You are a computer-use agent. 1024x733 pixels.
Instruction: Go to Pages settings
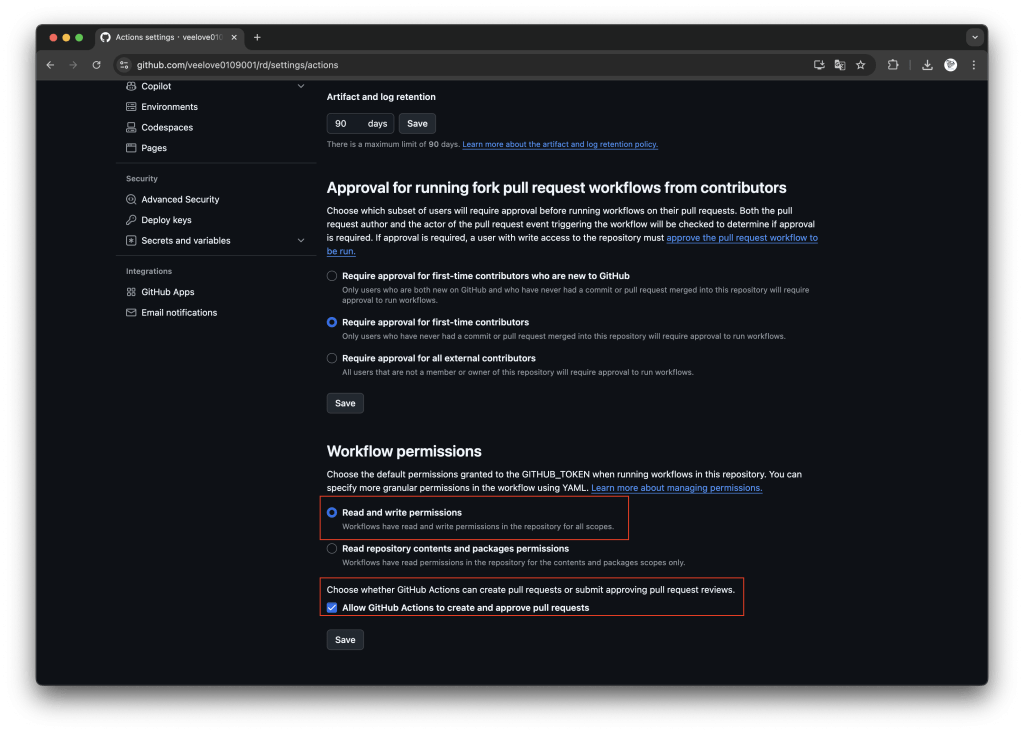153,148
